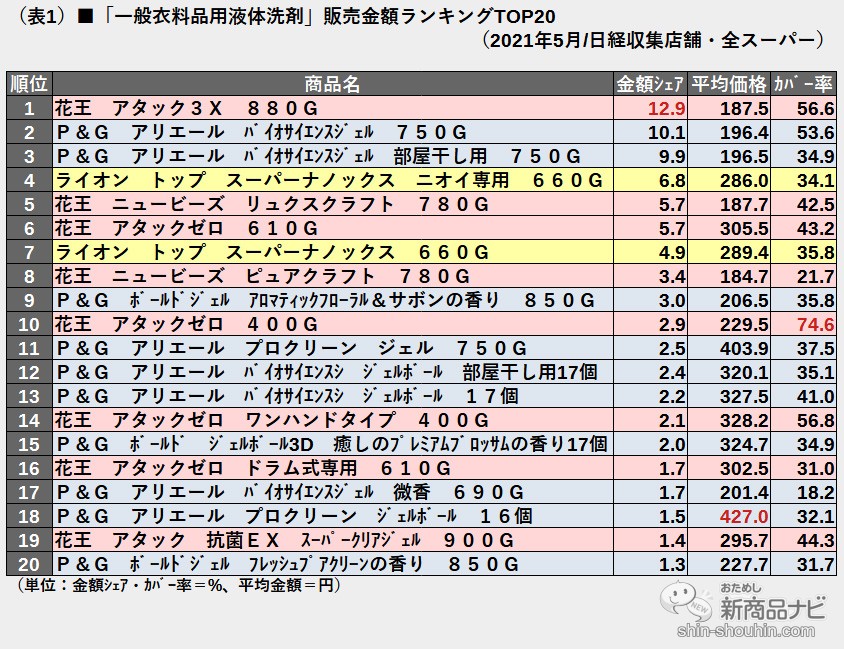Click the 金額シェア column header

pos(650,84)
